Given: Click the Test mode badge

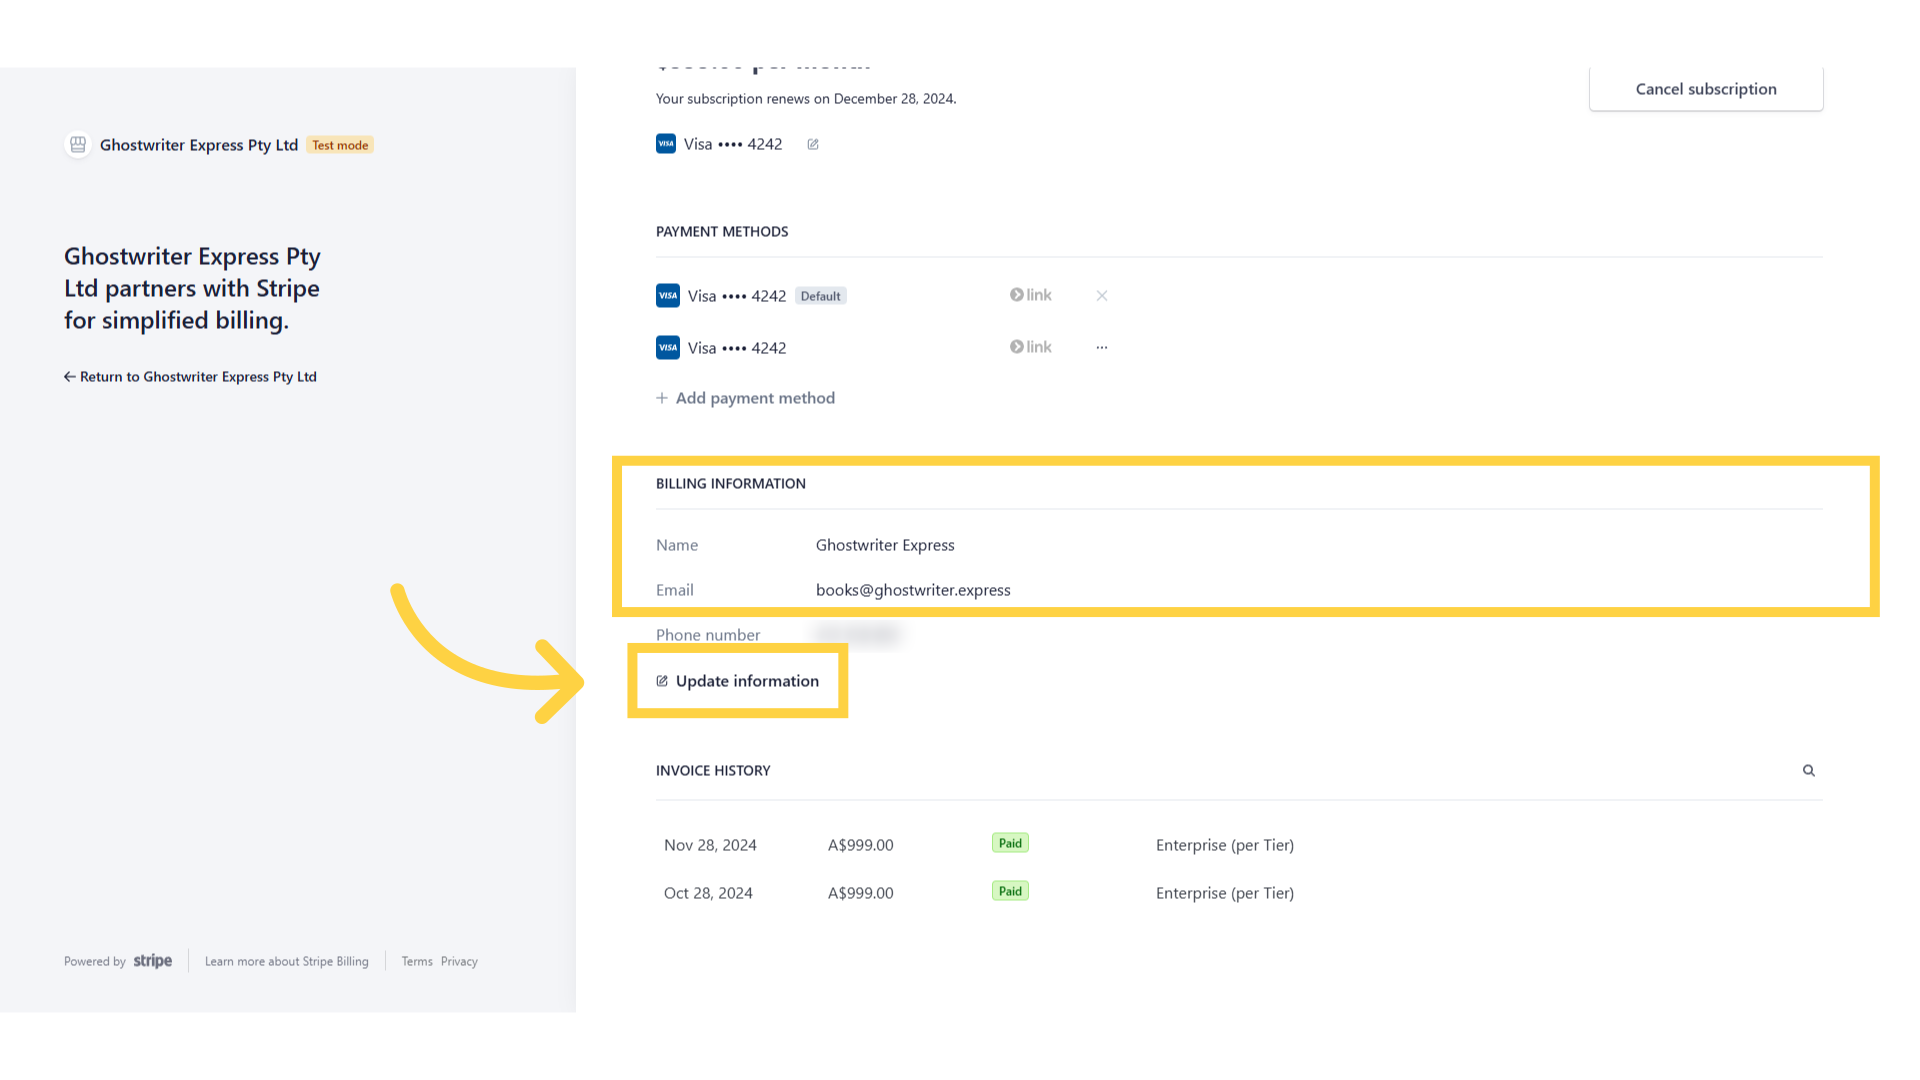Looking at the screenshot, I should [340, 145].
